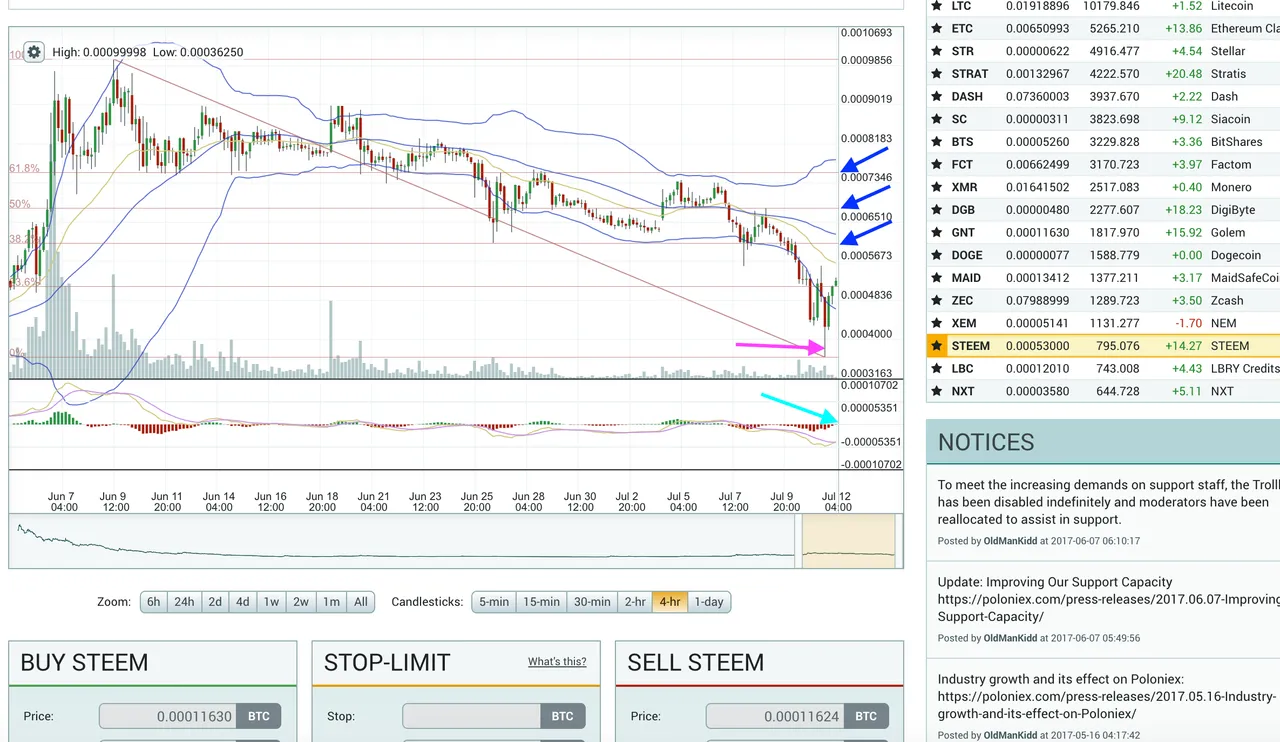
Task: Select the active 4-hr candlesticks option
Action: click(x=670, y=602)
